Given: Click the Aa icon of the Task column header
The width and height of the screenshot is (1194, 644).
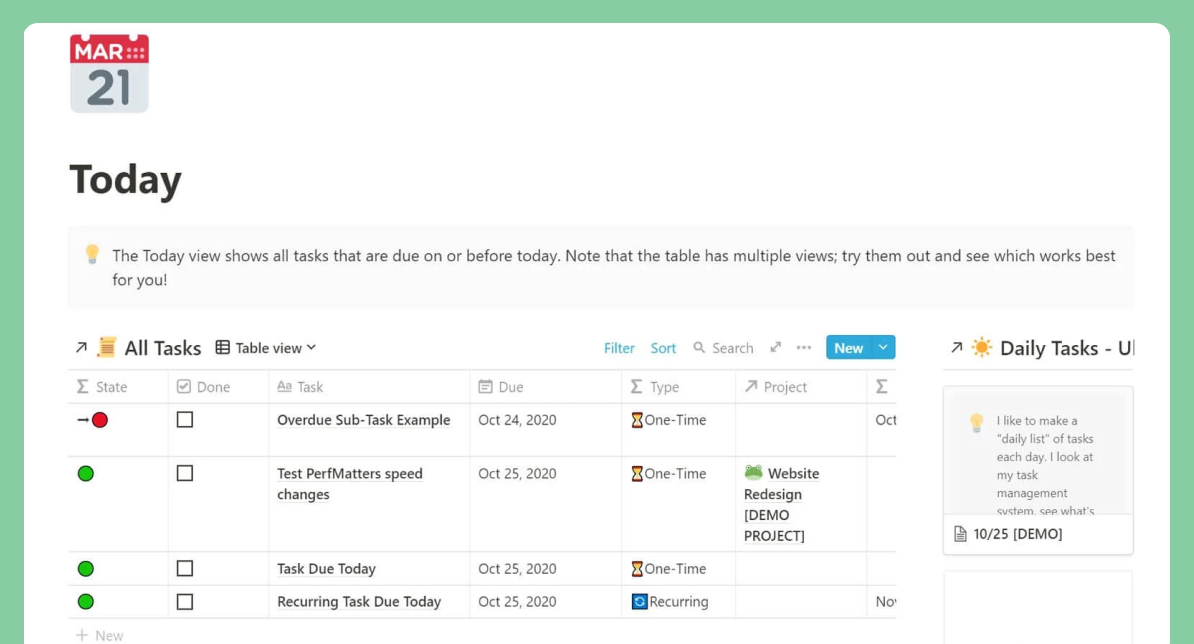Looking at the screenshot, I should point(284,386).
